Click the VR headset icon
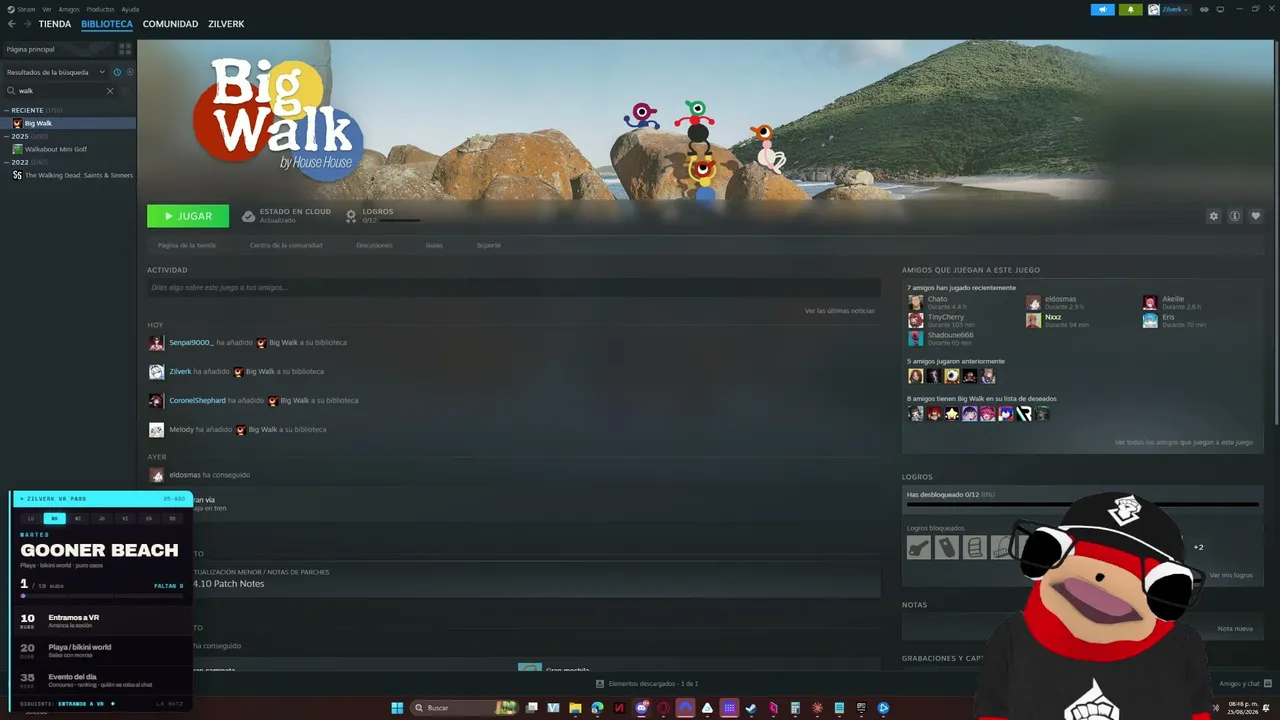The width and height of the screenshot is (1280, 720). pyautogui.click(x=1205, y=10)
